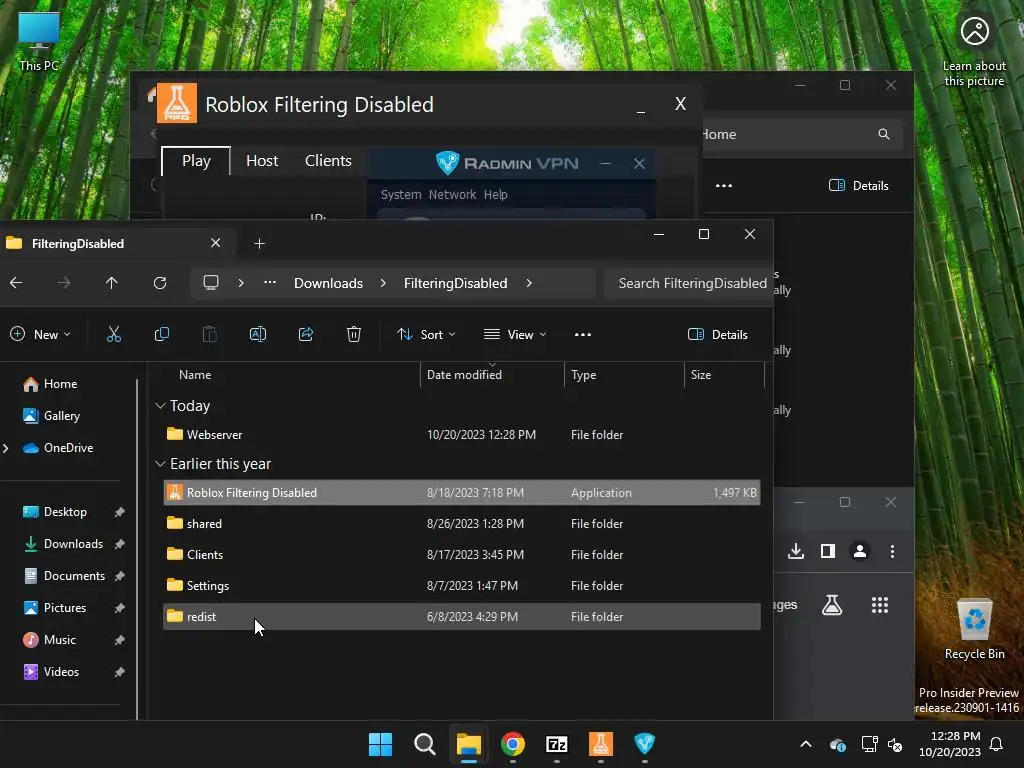The height and width of the screenshot is (768, 1024).
Task: Open Windows Start button on taskbar
Action: [380, 744]
